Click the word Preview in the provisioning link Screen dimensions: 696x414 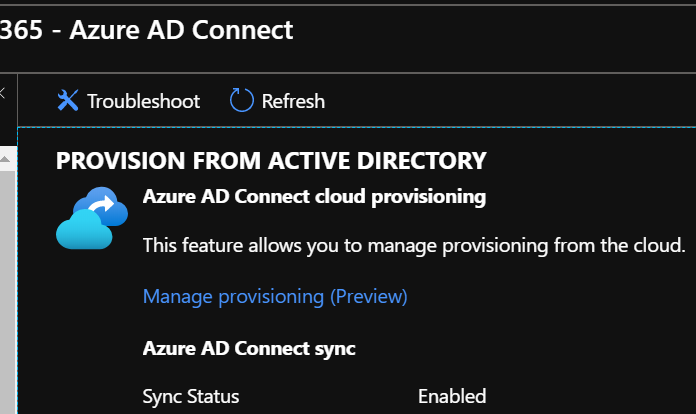(x=368, y=296)
